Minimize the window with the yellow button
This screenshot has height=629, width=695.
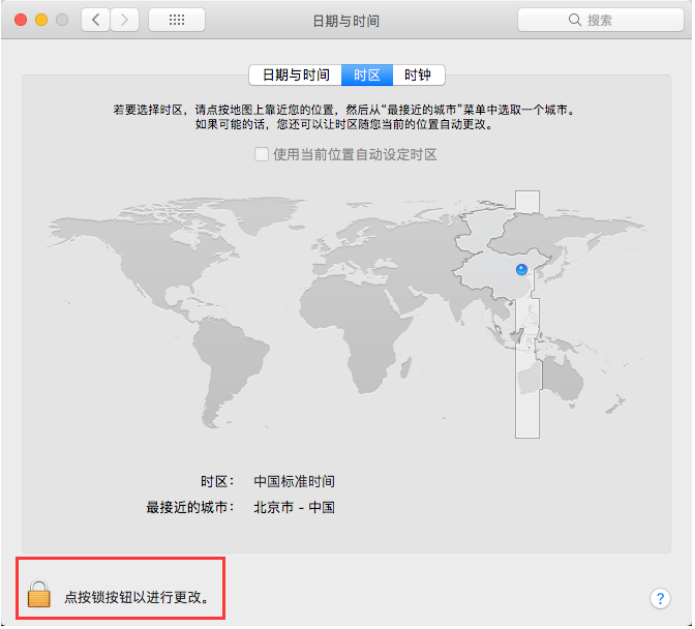coord(42,20)
